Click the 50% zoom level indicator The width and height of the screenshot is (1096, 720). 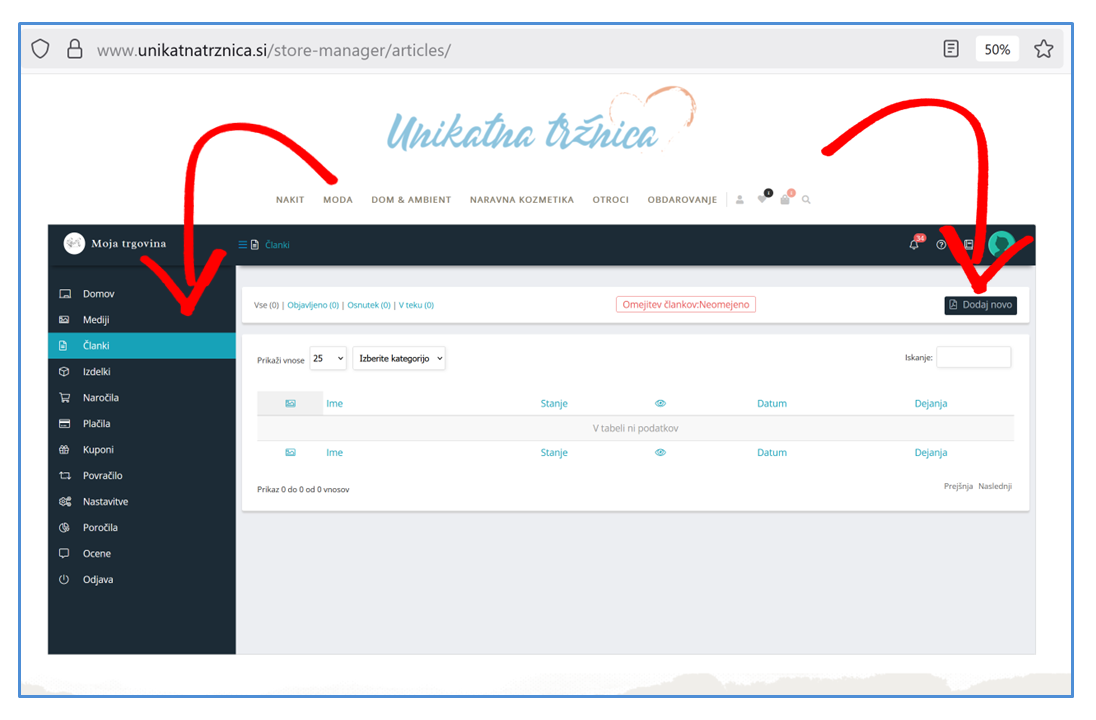[997, 49]
